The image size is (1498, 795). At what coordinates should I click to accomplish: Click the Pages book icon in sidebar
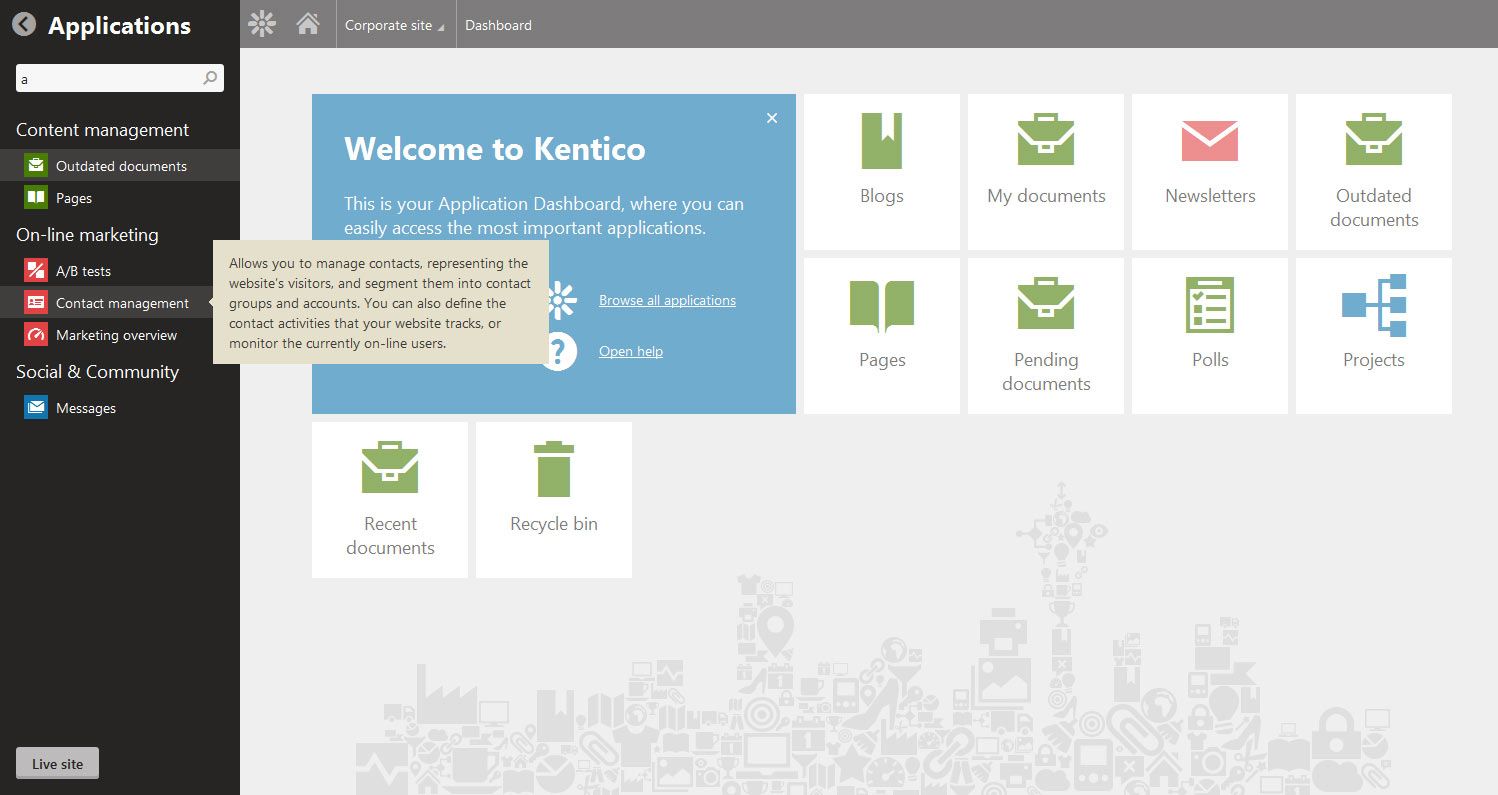click(36, 198)
